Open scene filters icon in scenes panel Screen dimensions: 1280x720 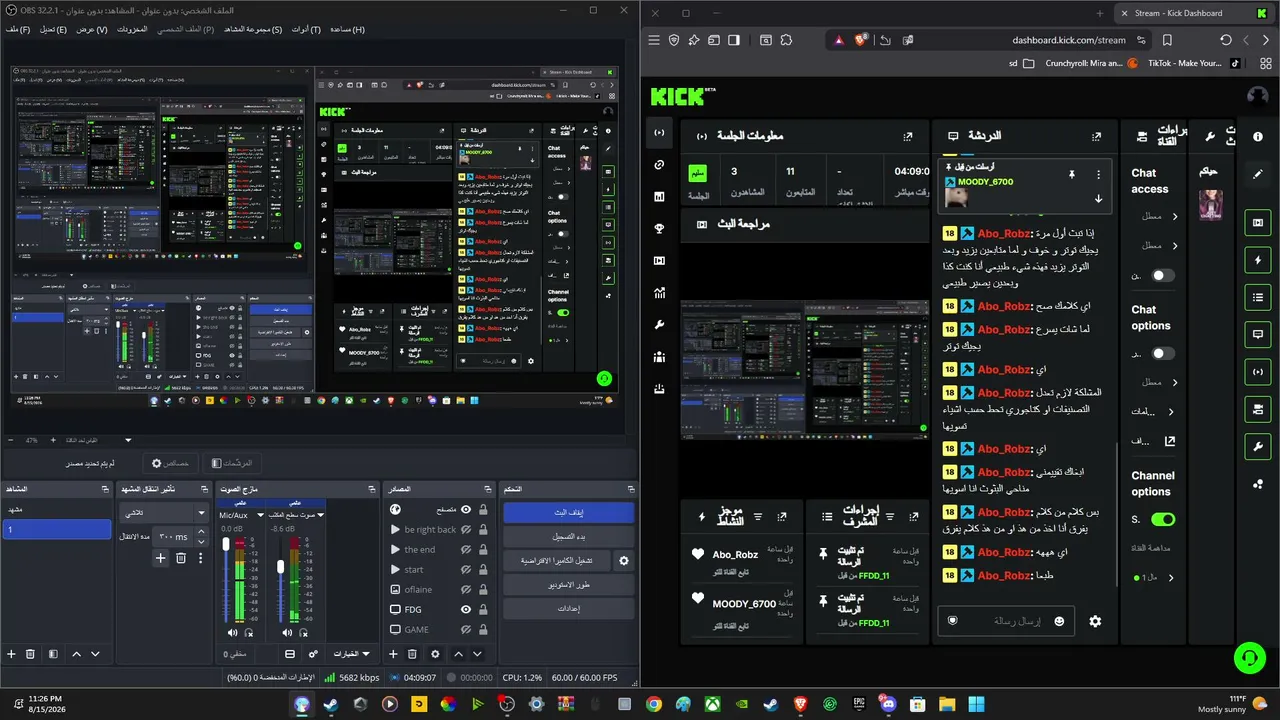pos(51,654)
